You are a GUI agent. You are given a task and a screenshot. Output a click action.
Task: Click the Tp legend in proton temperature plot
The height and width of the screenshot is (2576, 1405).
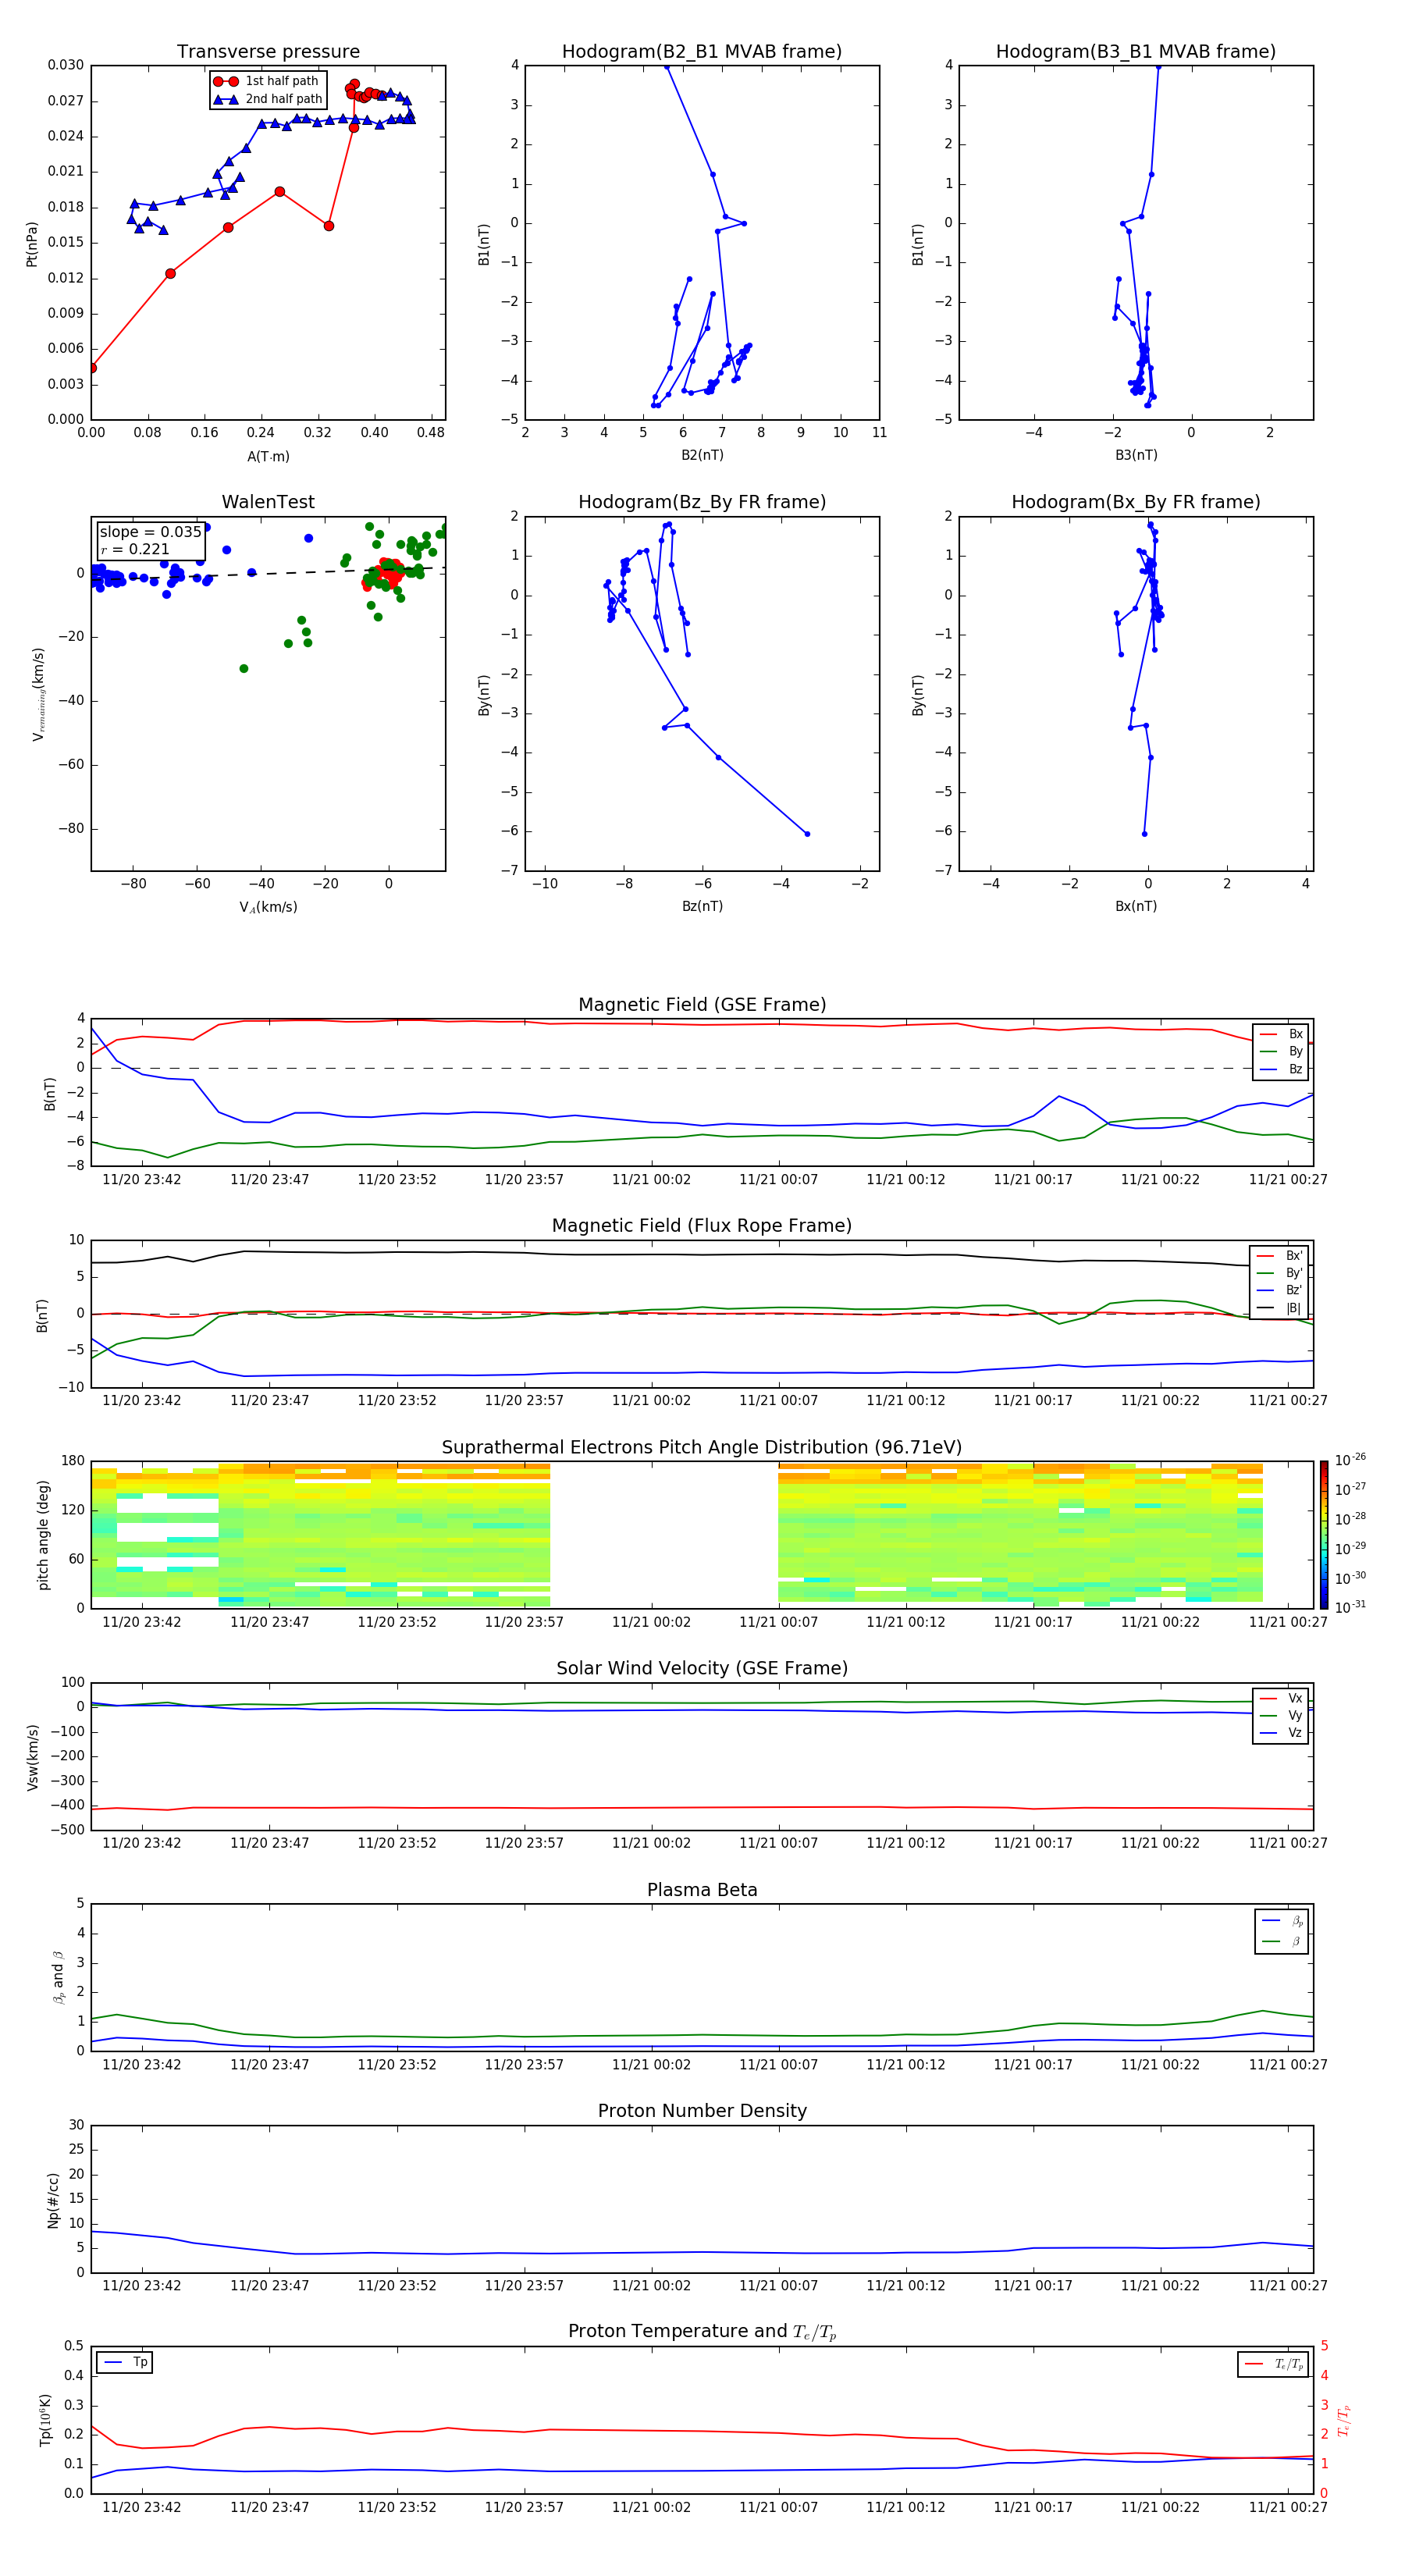[x=125, y=2362]
